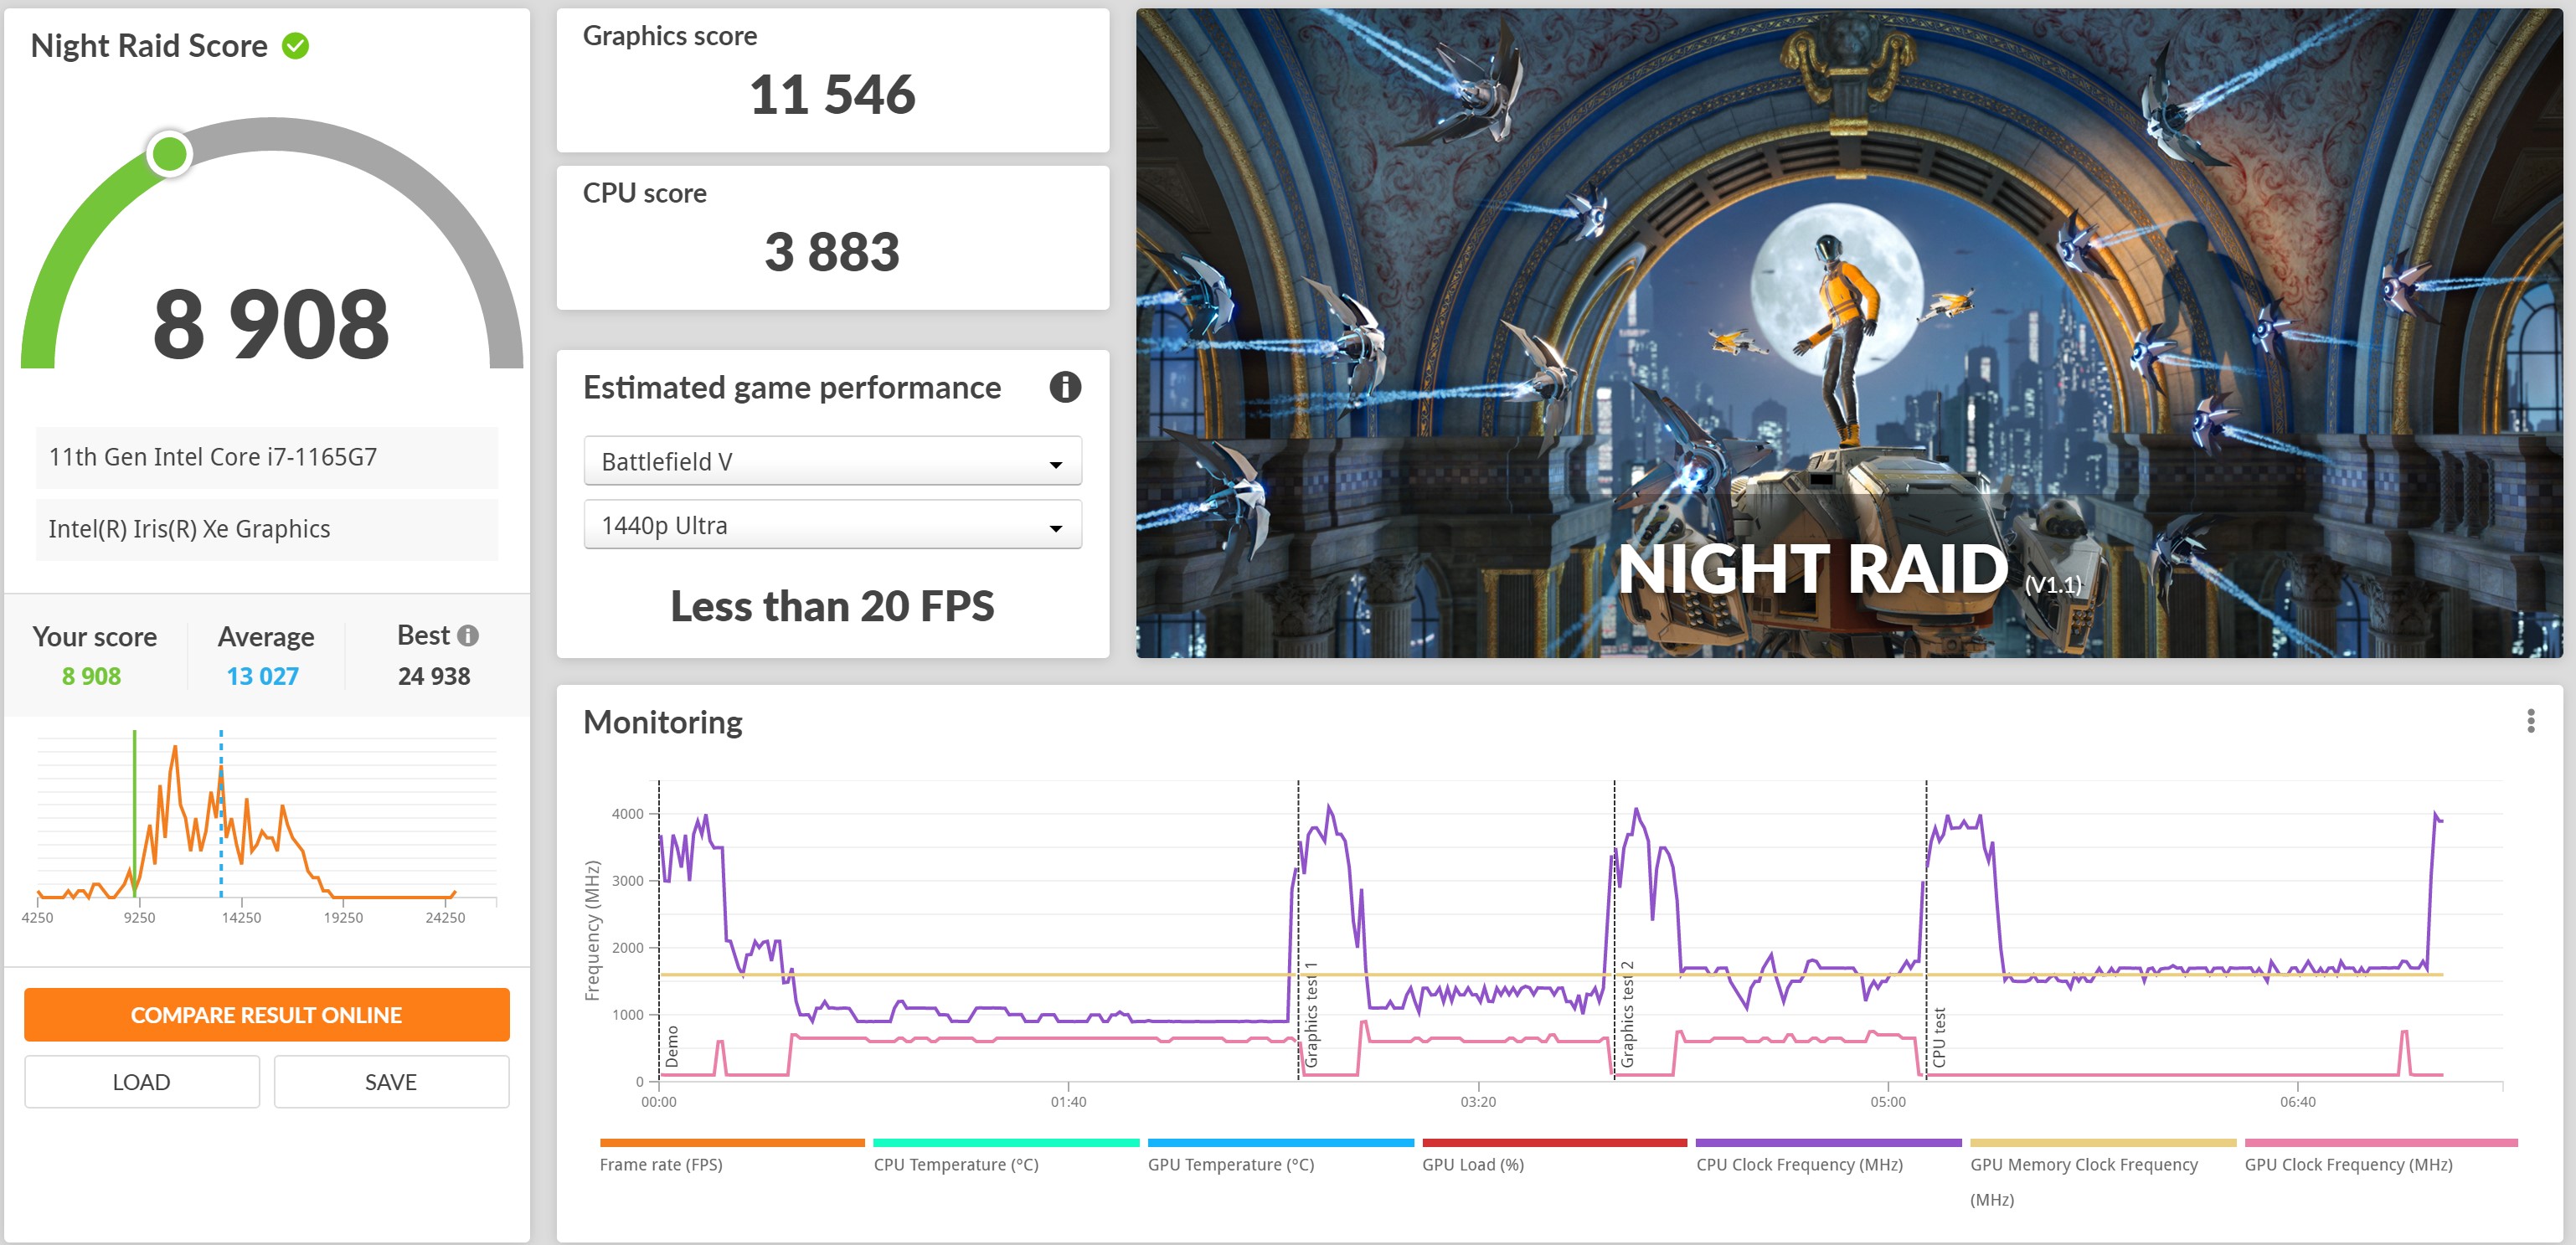Click the info icon next to Best
The width and height of the screenshot is (2576, 1245).
pyautogui.click(x=468, y=635)
